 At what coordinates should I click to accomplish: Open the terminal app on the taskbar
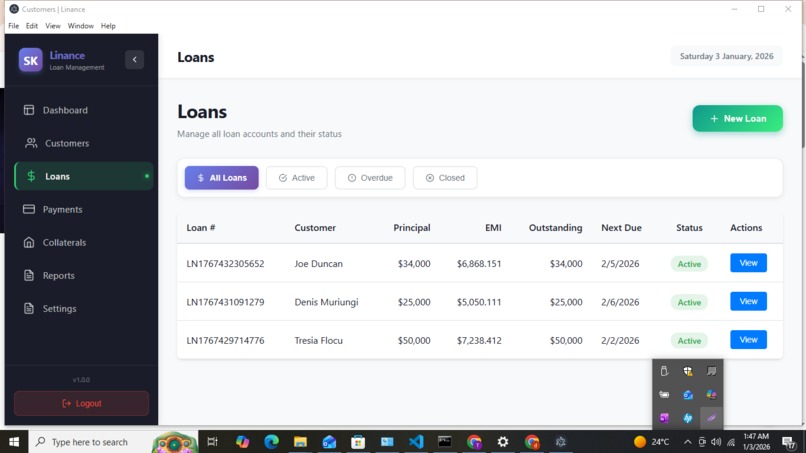pyautogui.click(x=445, y=442)
